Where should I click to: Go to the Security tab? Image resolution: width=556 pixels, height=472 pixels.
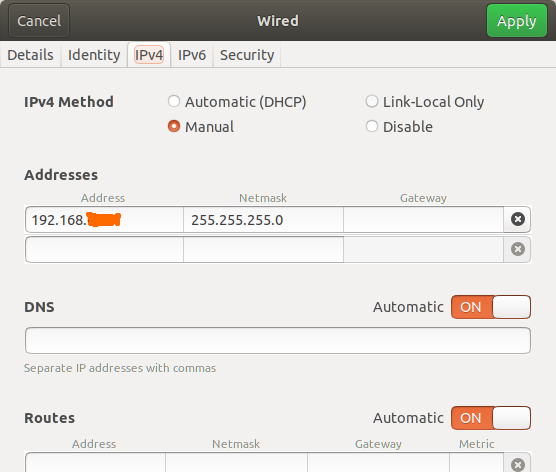247,55
